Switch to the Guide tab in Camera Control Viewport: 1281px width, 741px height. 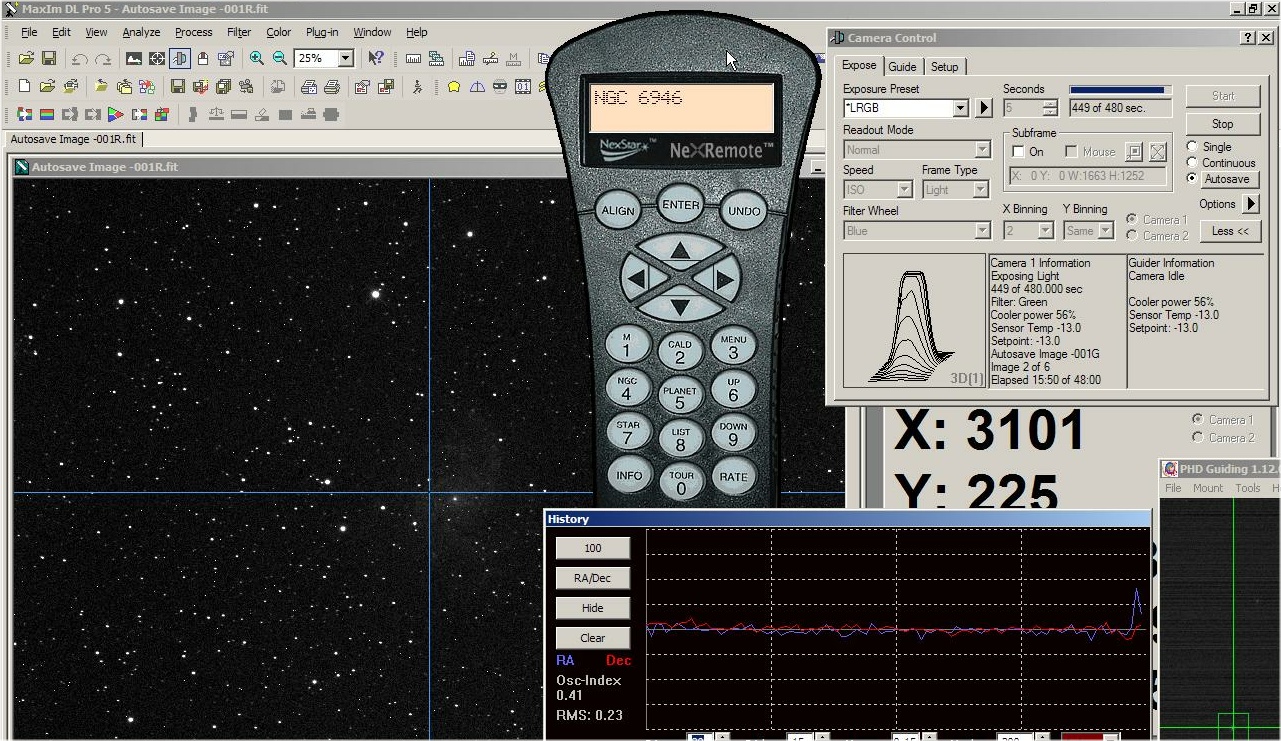[x=902, y=67]
